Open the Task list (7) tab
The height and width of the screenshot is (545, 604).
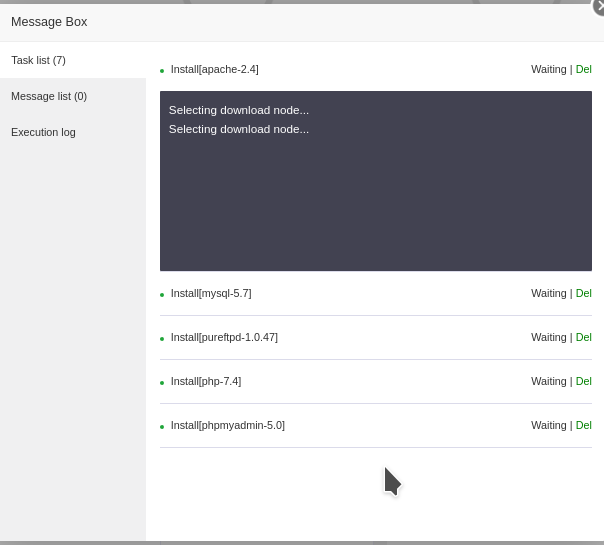(73, 60)
